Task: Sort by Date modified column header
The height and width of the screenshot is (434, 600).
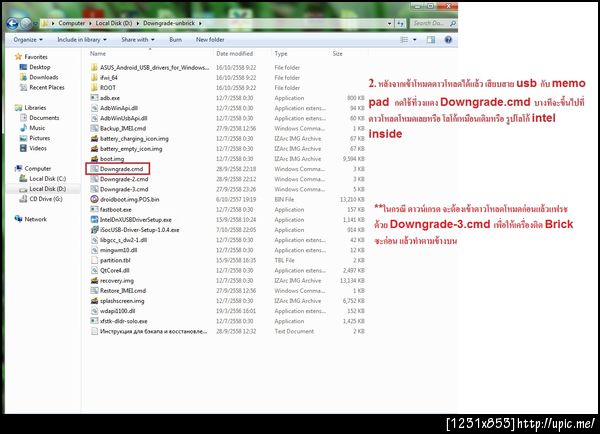Action: click(235, 54)
